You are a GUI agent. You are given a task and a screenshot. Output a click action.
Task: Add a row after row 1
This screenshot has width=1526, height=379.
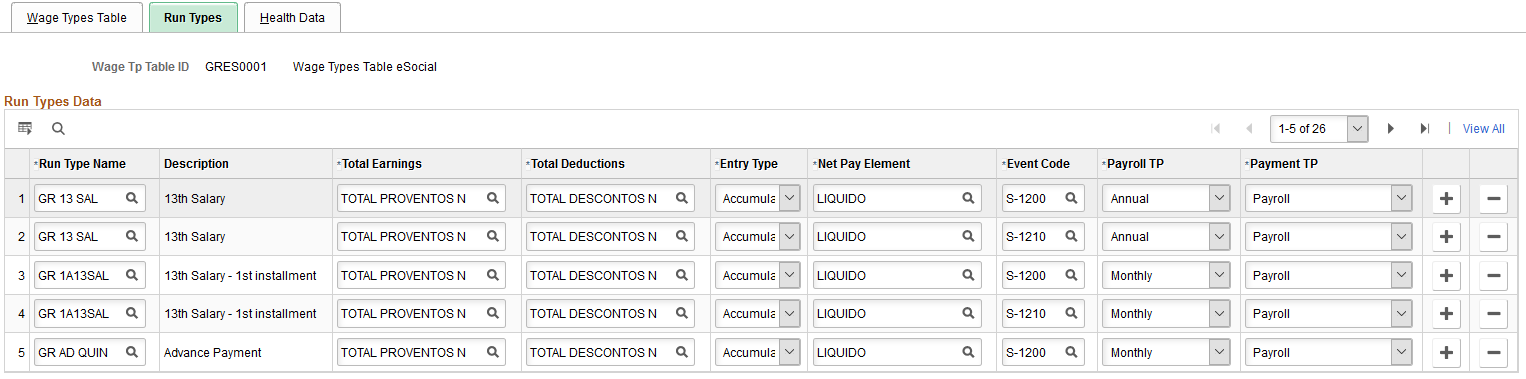(1446, 199)
